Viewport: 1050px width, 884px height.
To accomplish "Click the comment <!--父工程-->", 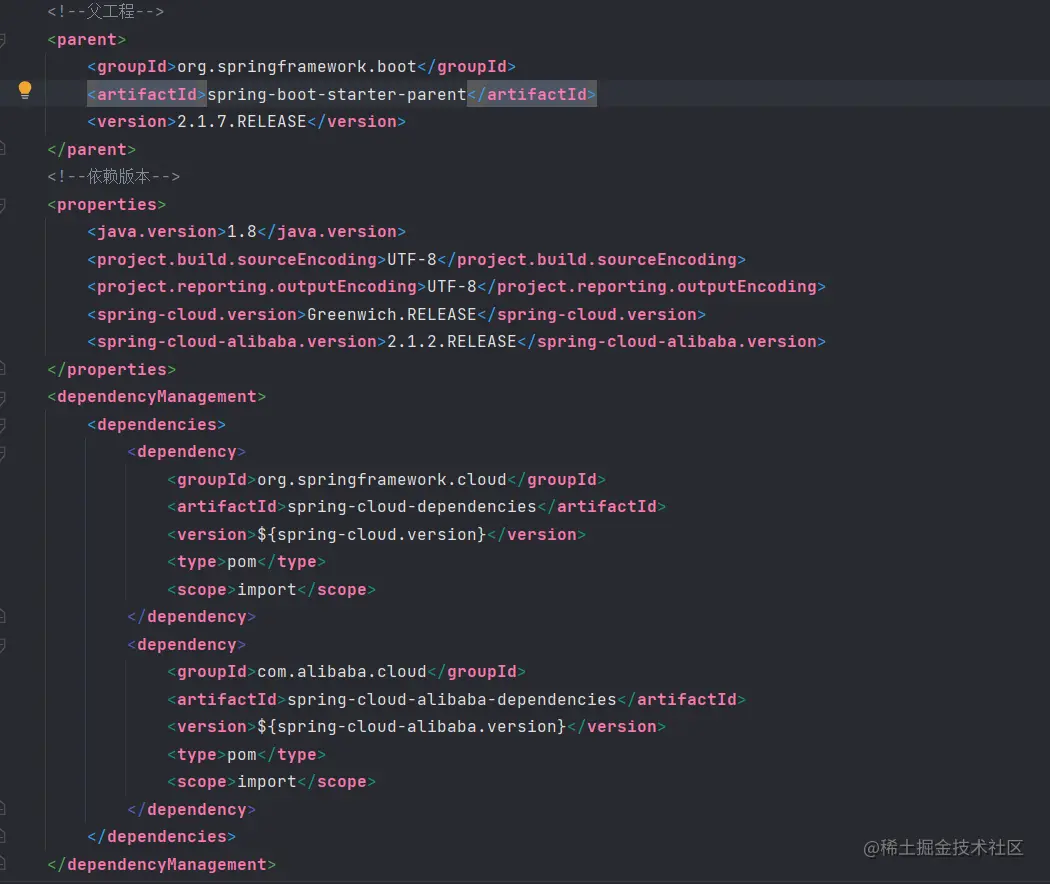I will (x=106, y=11).
